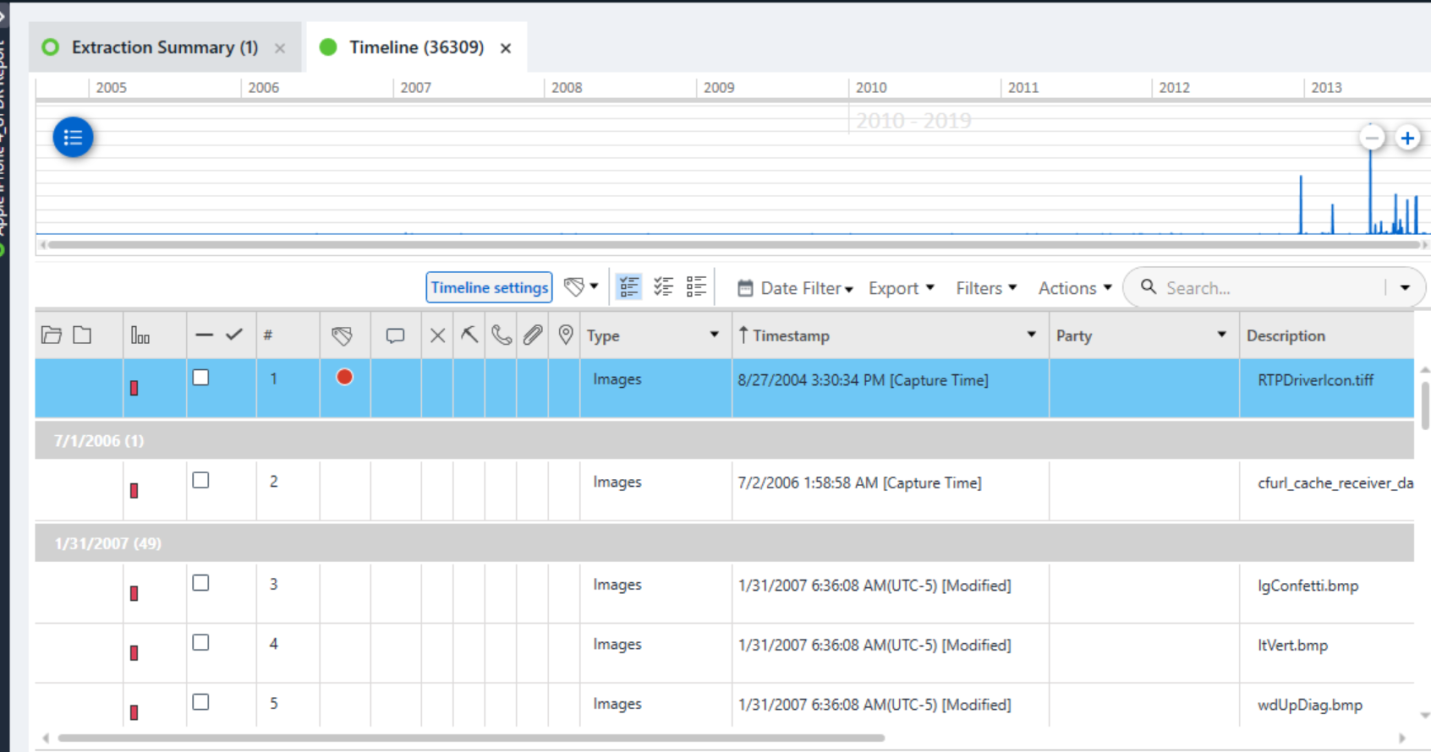1431x752 pixels.
Task: Click the comment bubble column header
Action: (x=395, y=336)
